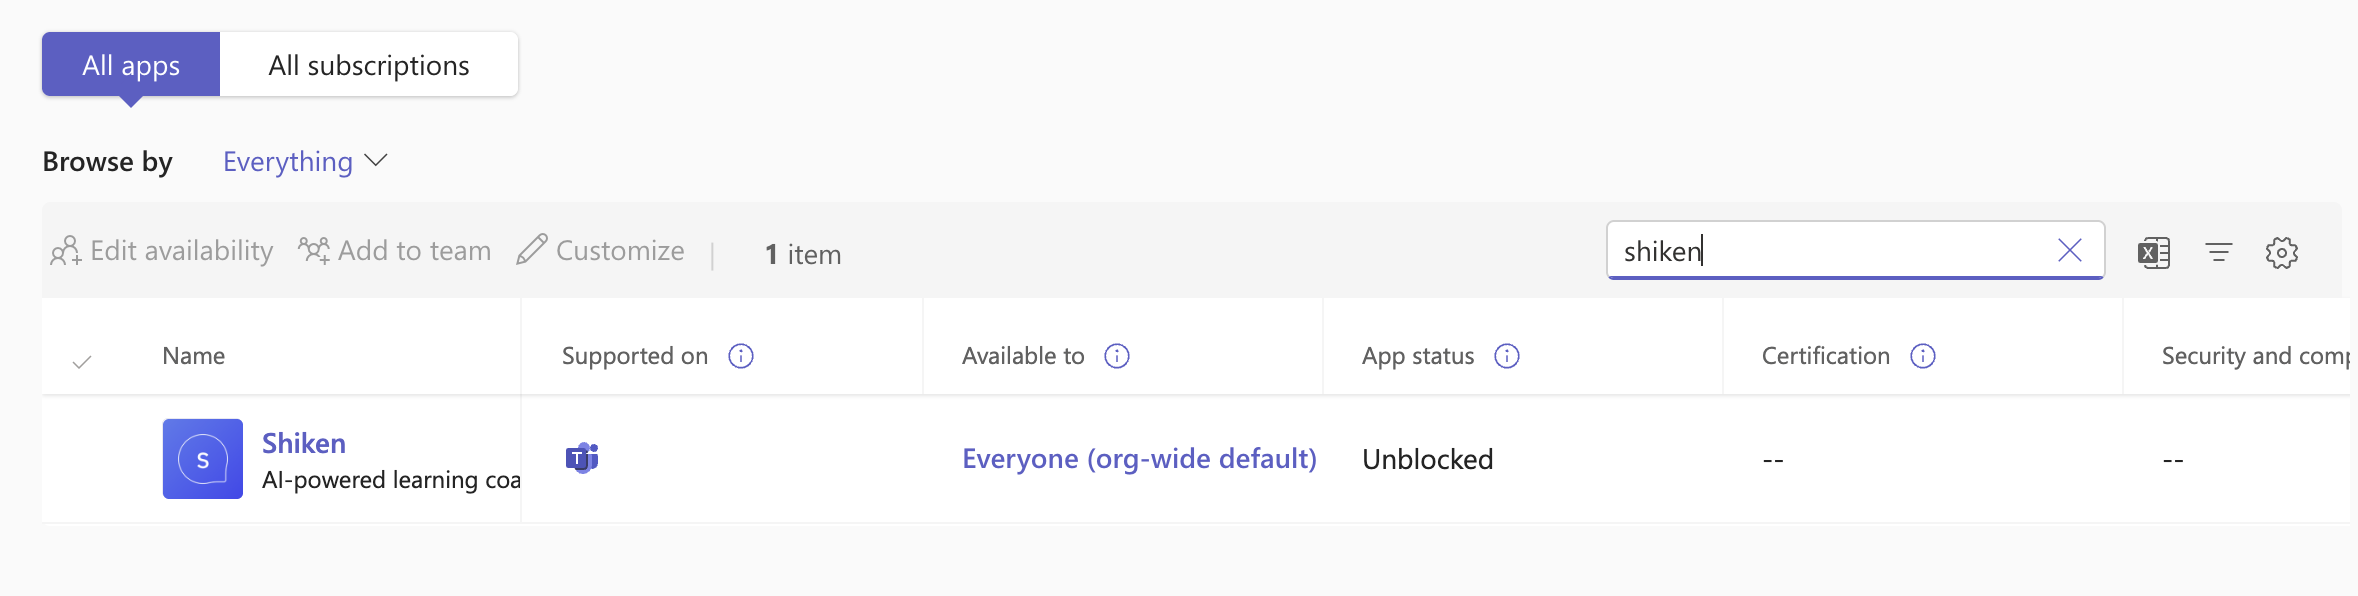Switch to the All subscriptions tab
Viewport: 2358px width, 596px height.
[369, 65]
